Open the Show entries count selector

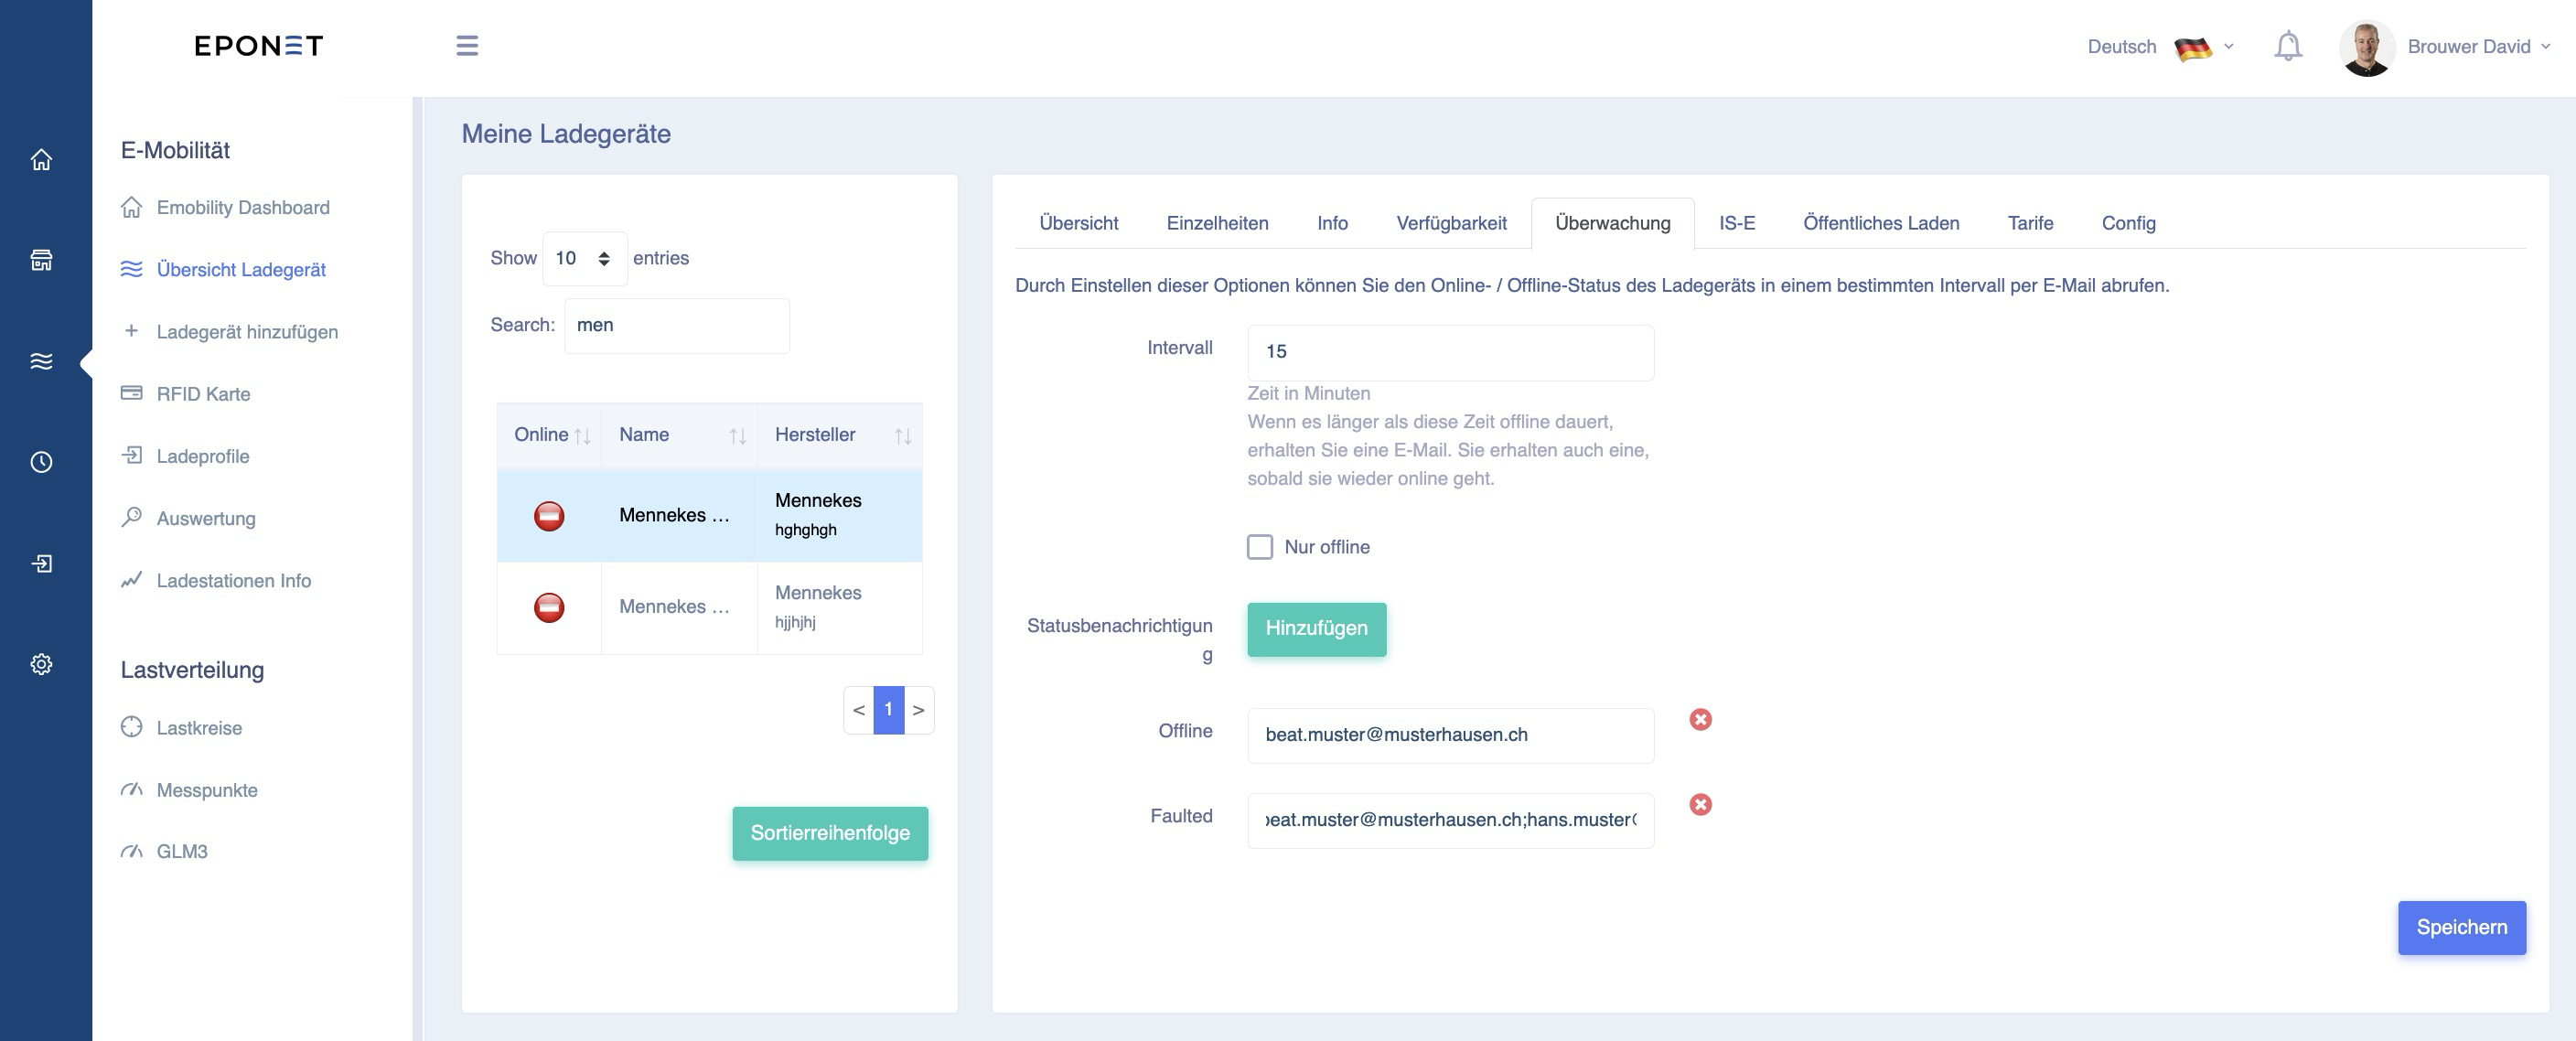(584, 258)
